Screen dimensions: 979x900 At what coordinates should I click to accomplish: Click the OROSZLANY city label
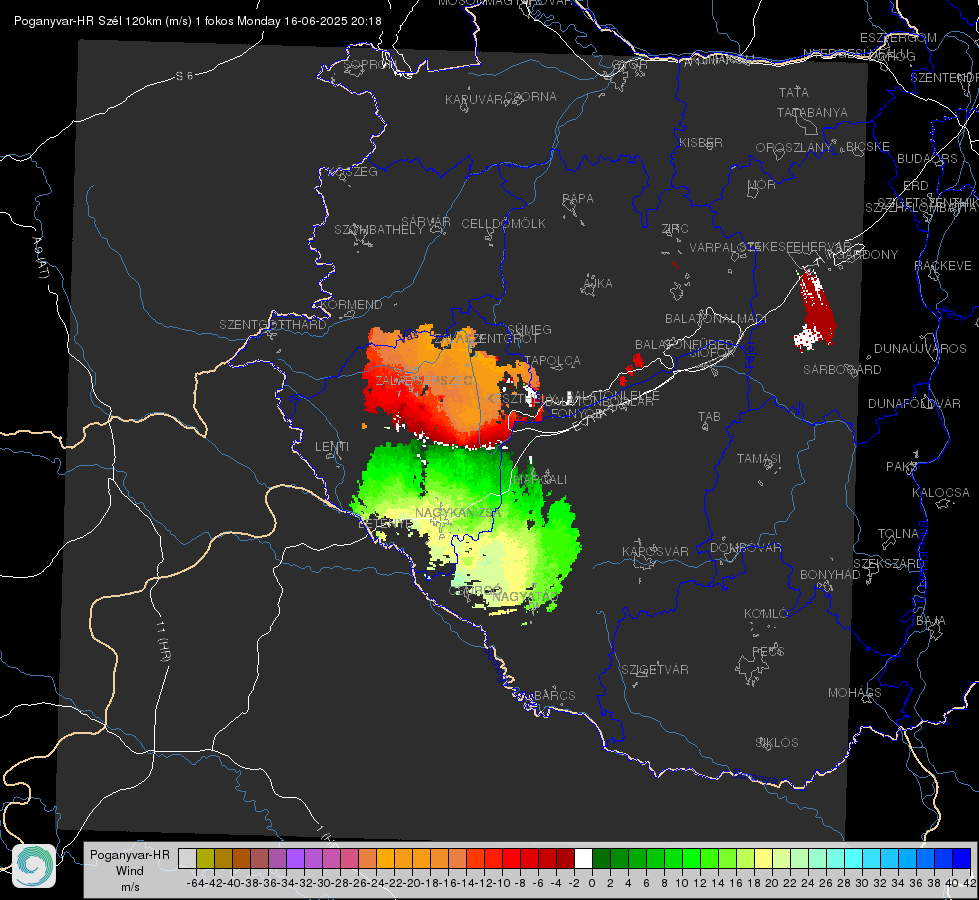point(794,148)
